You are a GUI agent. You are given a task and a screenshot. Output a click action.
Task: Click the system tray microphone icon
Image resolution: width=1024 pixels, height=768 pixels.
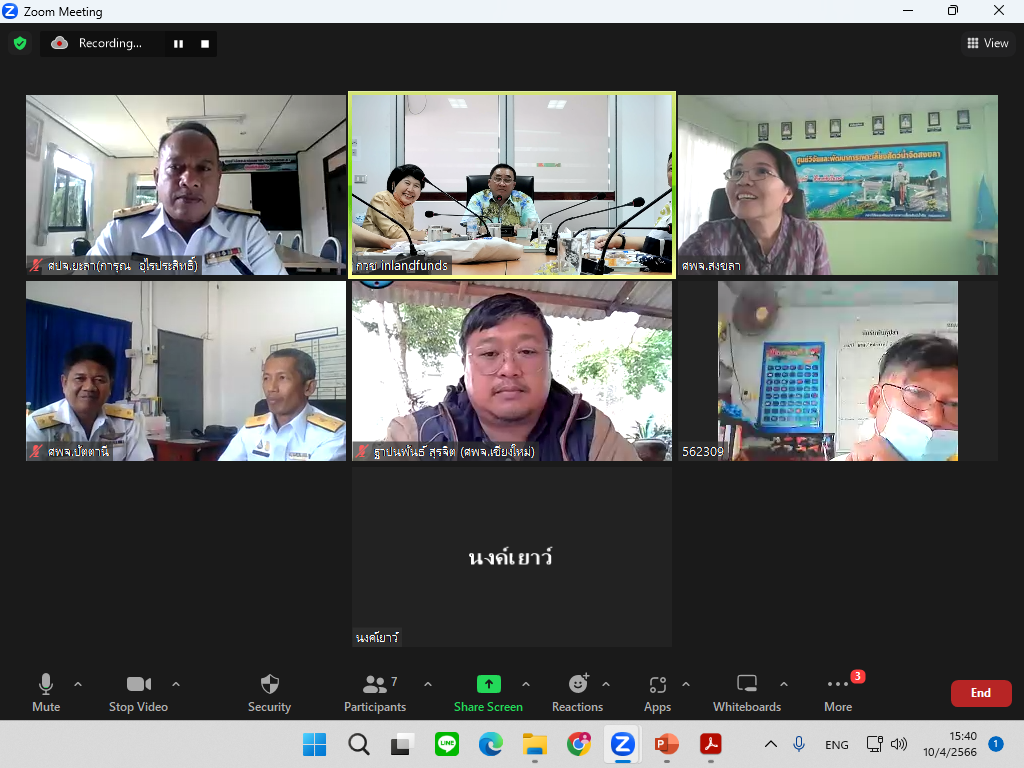pos(799,744)
